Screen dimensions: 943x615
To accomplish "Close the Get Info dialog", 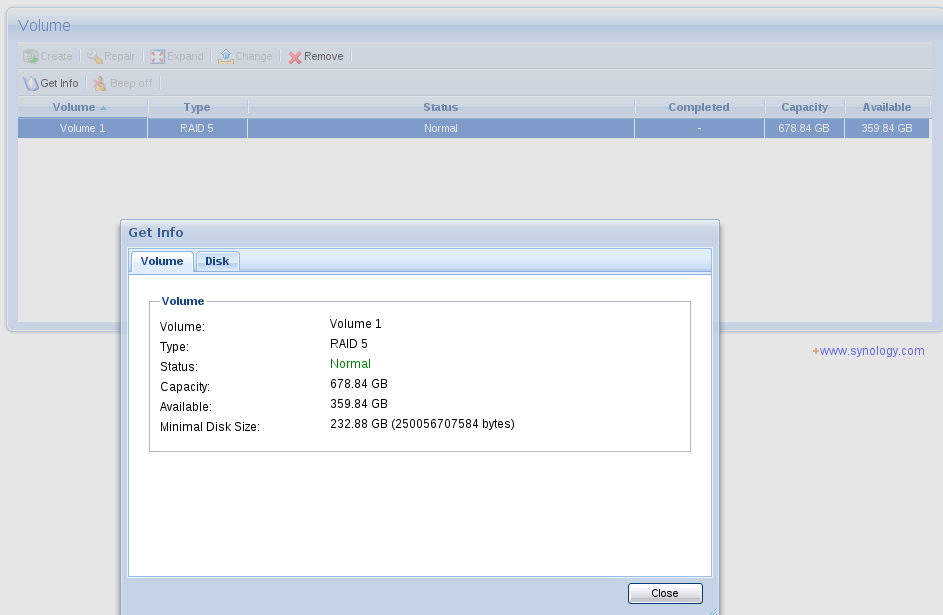I will (x=665, y=593).
